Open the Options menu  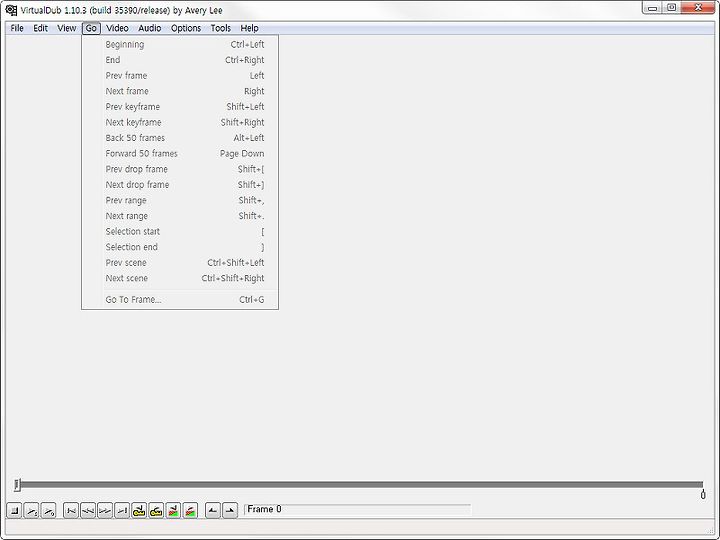[186, 28]
